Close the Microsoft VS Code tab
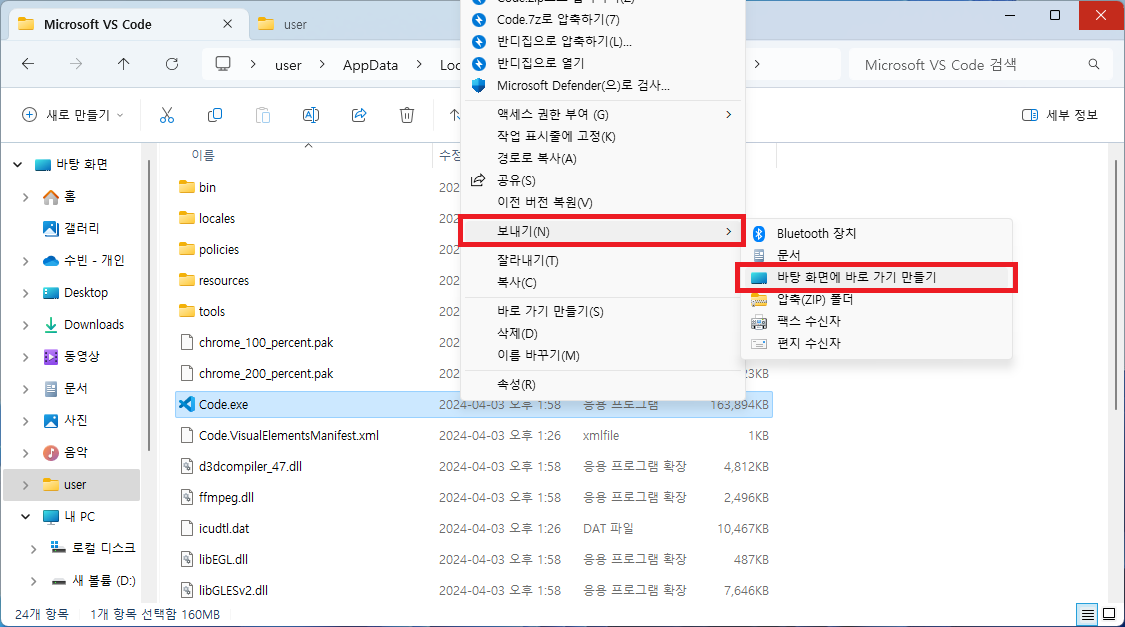Screen dimensions: 1125x627 coord(227,24)
